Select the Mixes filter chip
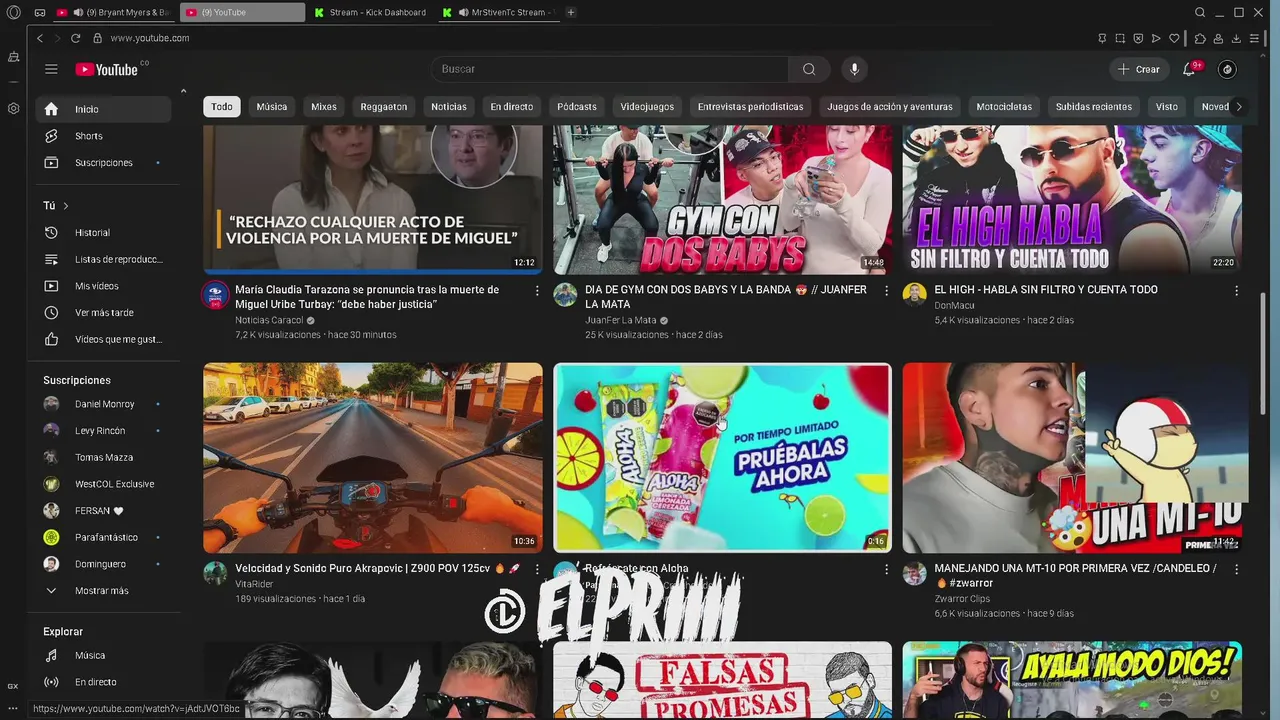The height and width of the screenshot is (720, 1280). (324, 107)
